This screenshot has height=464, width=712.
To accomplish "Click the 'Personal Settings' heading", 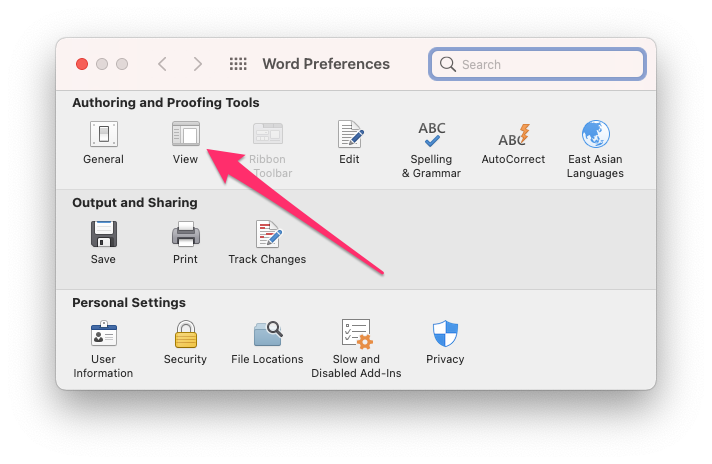I will pos(129,302).
